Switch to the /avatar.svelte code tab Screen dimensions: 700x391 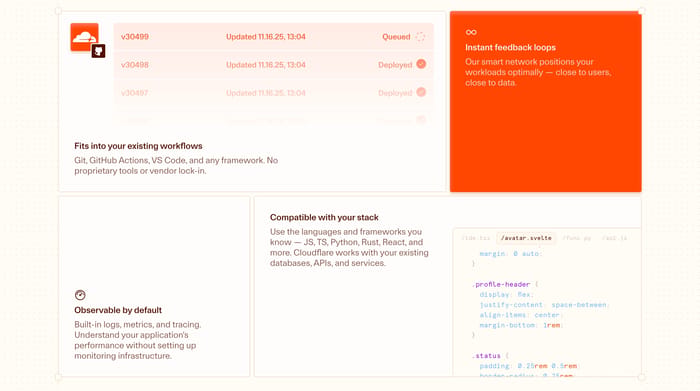[526, 238]
